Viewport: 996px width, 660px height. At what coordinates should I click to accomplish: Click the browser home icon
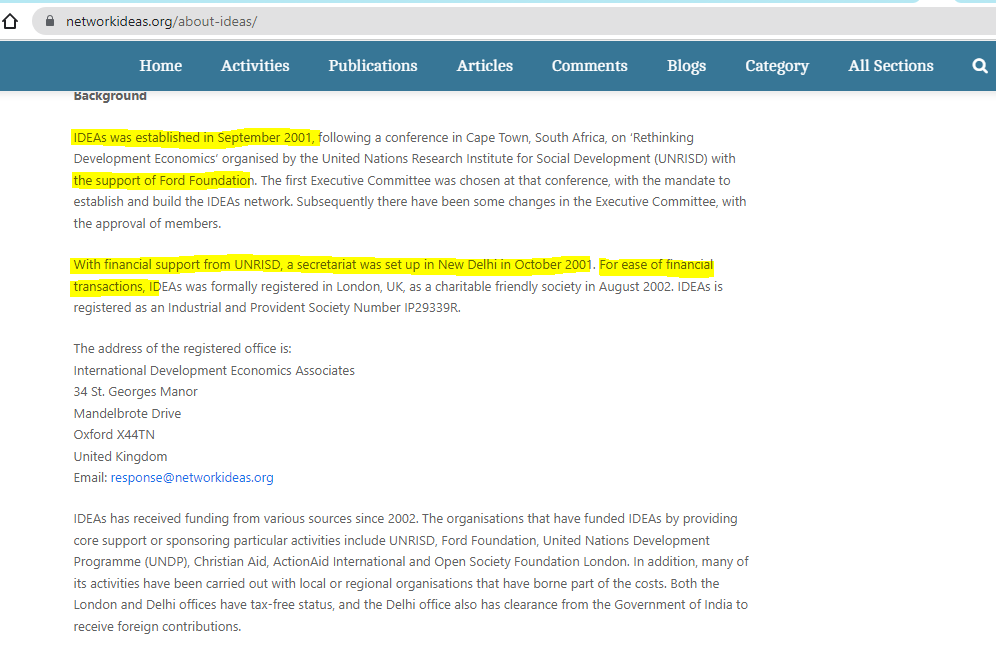tap(10, 22)
